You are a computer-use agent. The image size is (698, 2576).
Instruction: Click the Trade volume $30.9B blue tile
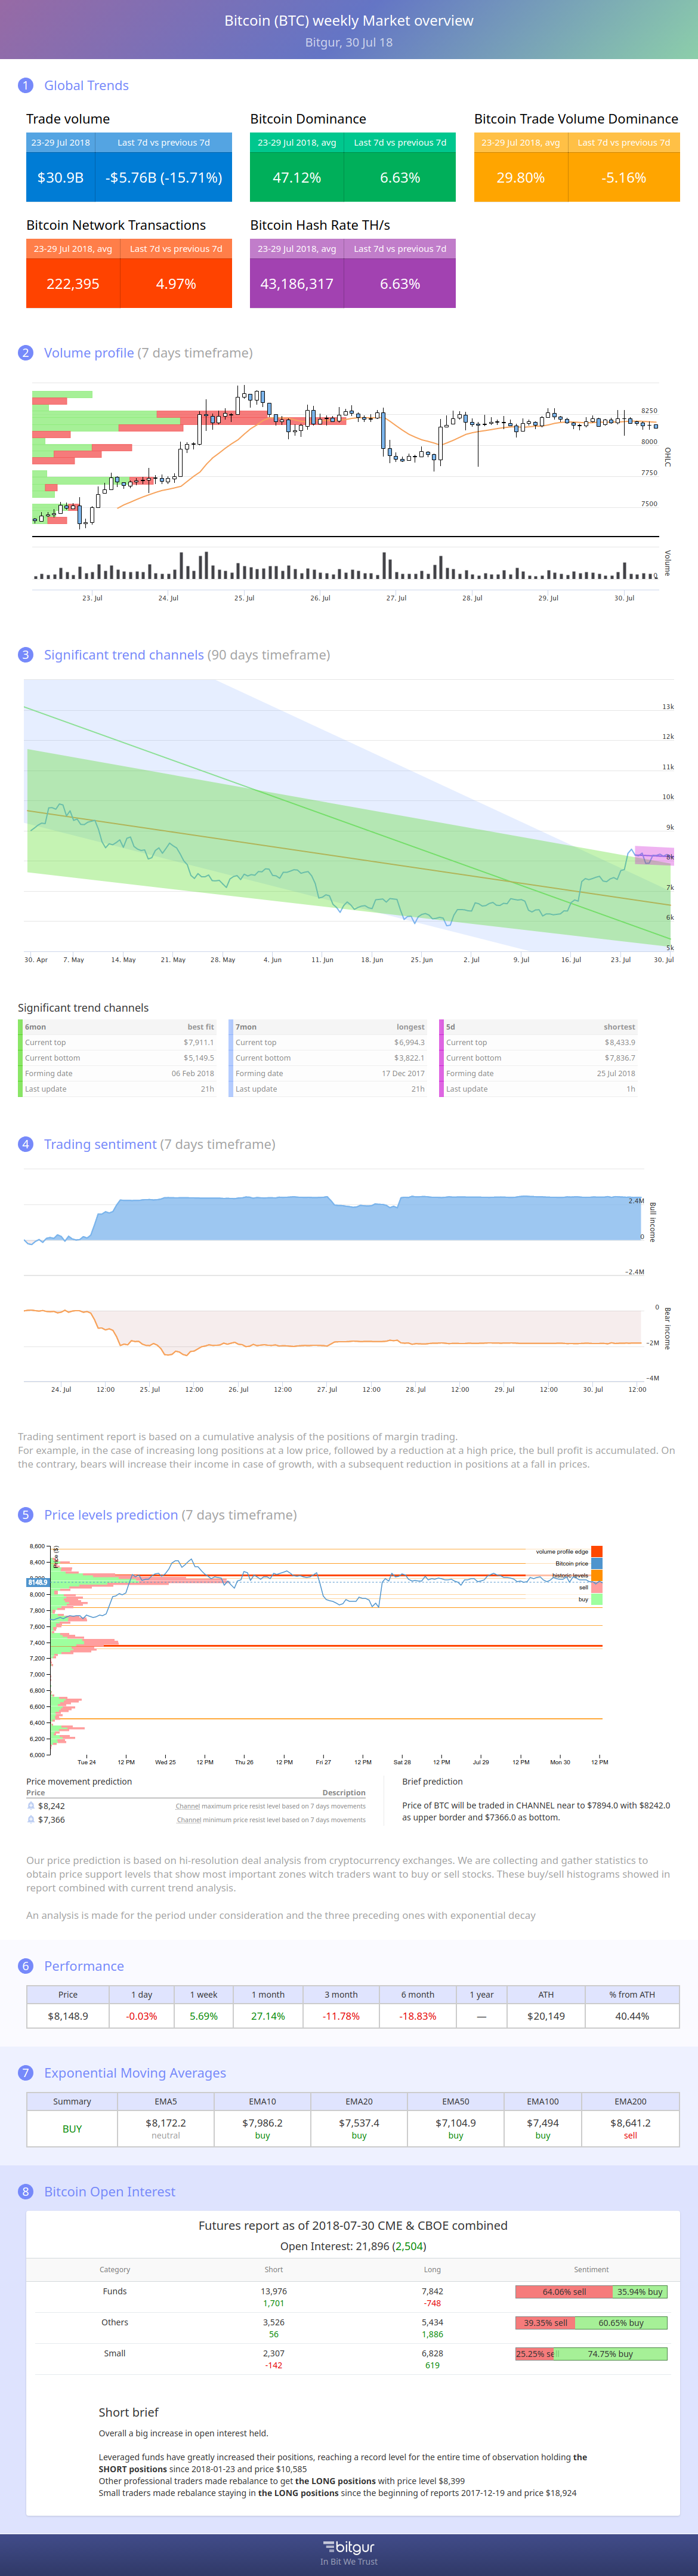tap(60, 177)
